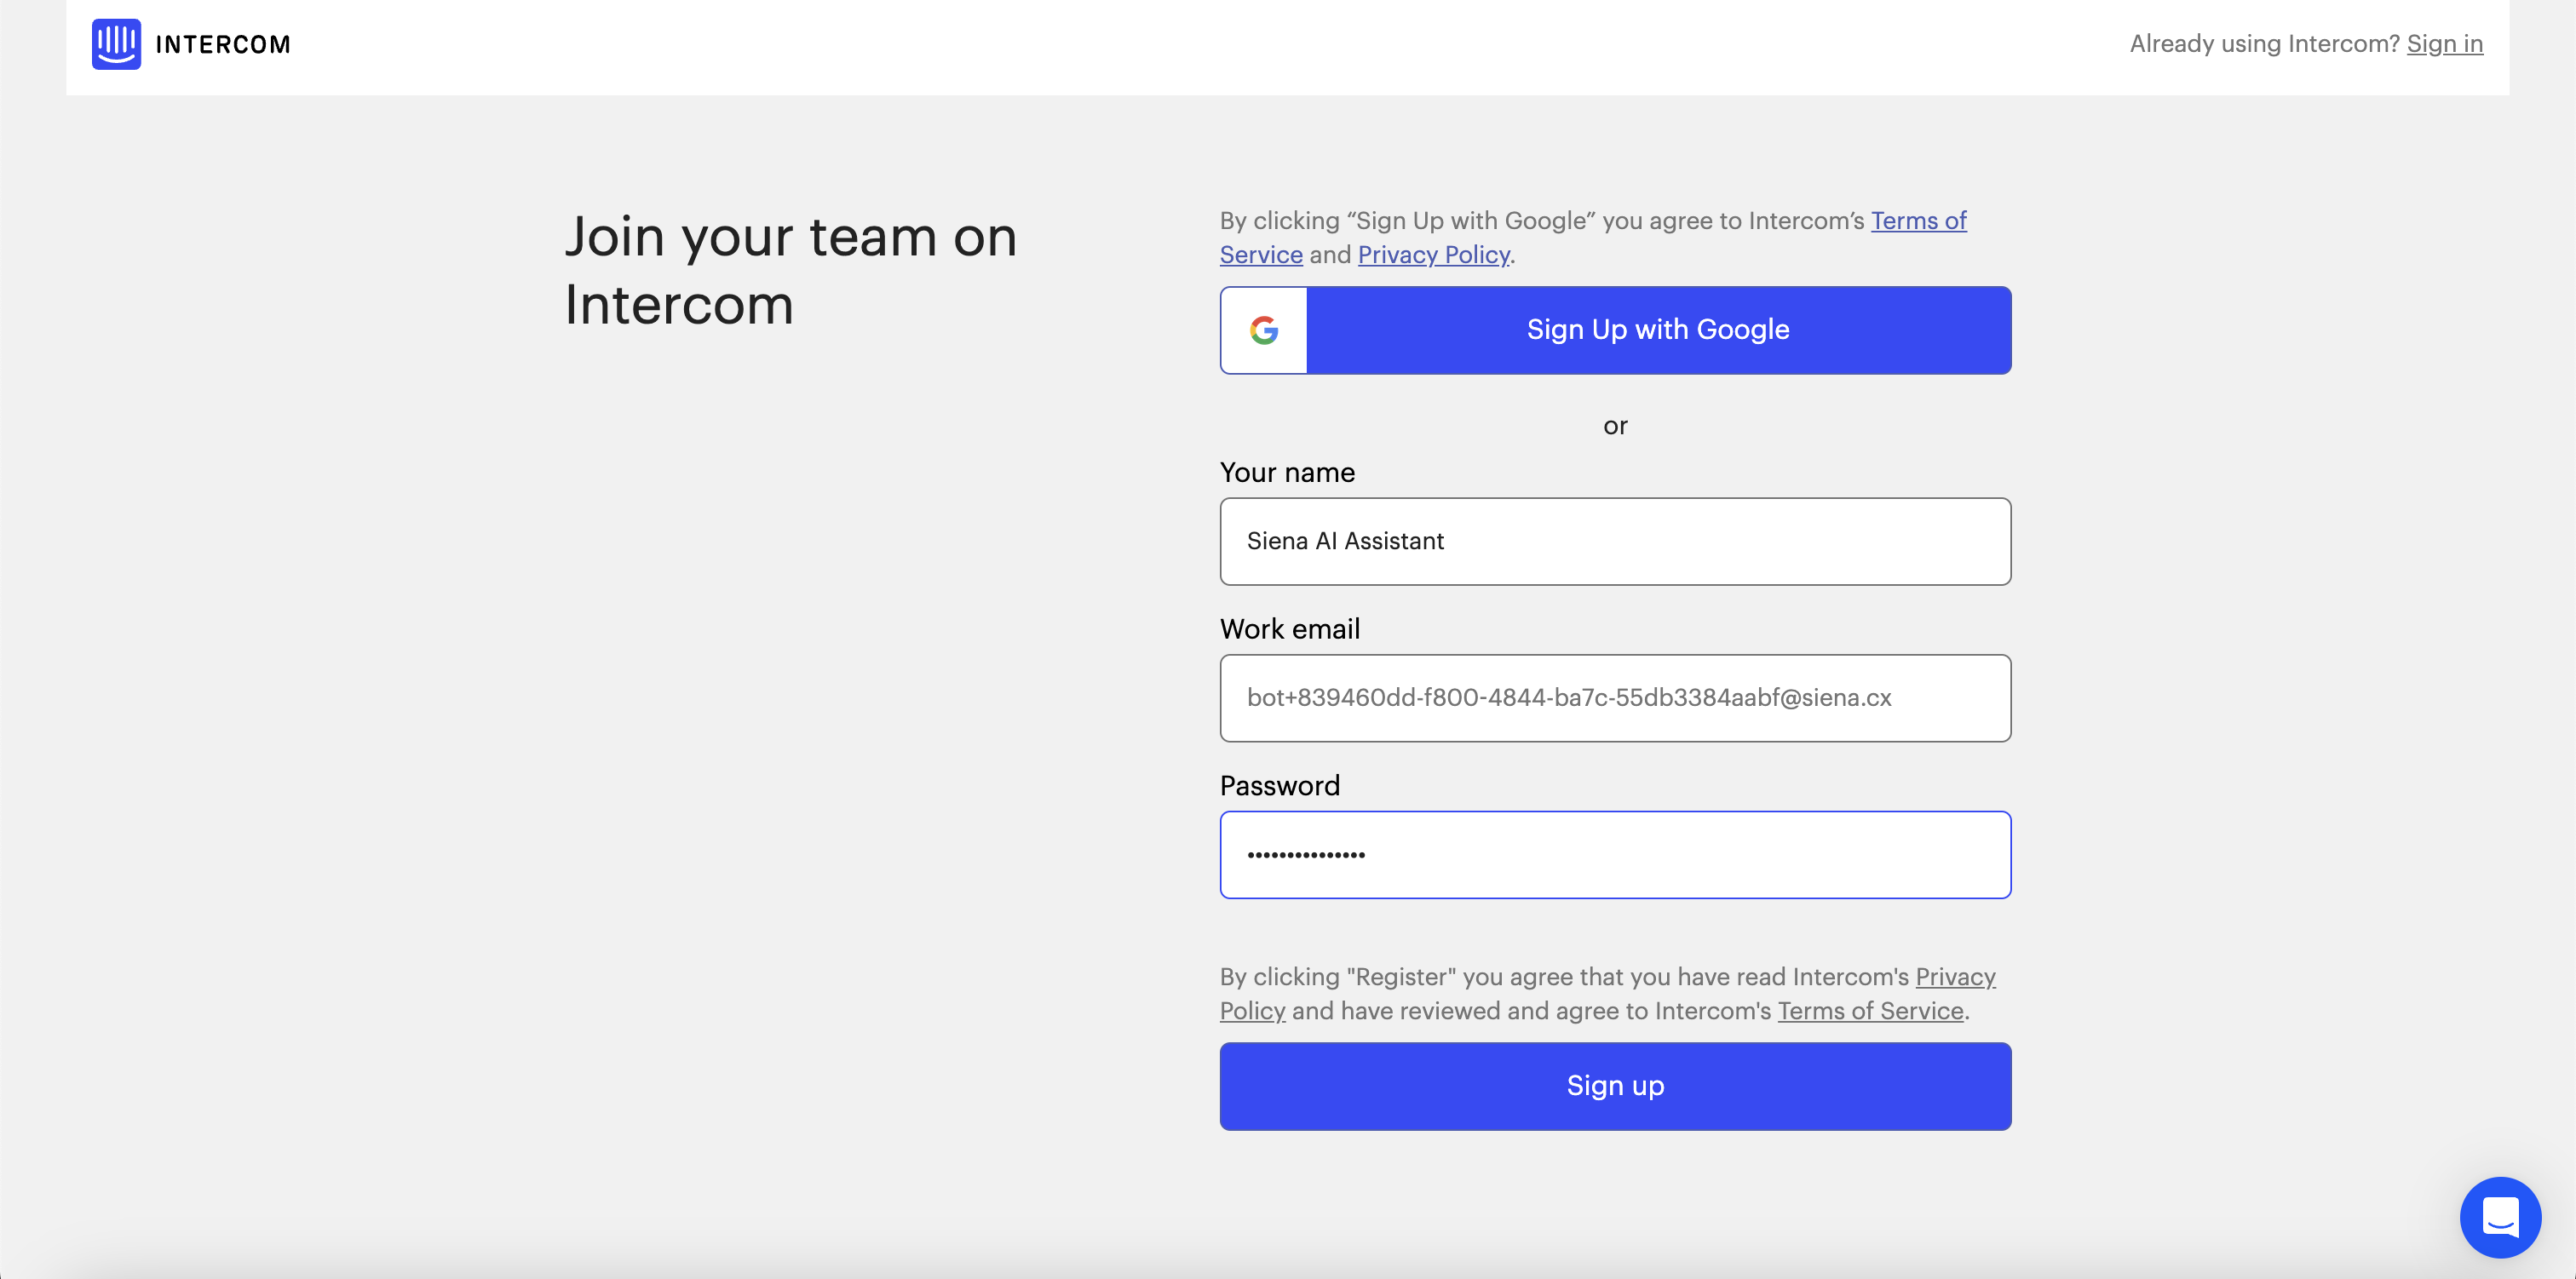Click 'Join your team on Intercom' heading
This screenshot has height=1279, width=2576.
[x=790, y=270]
